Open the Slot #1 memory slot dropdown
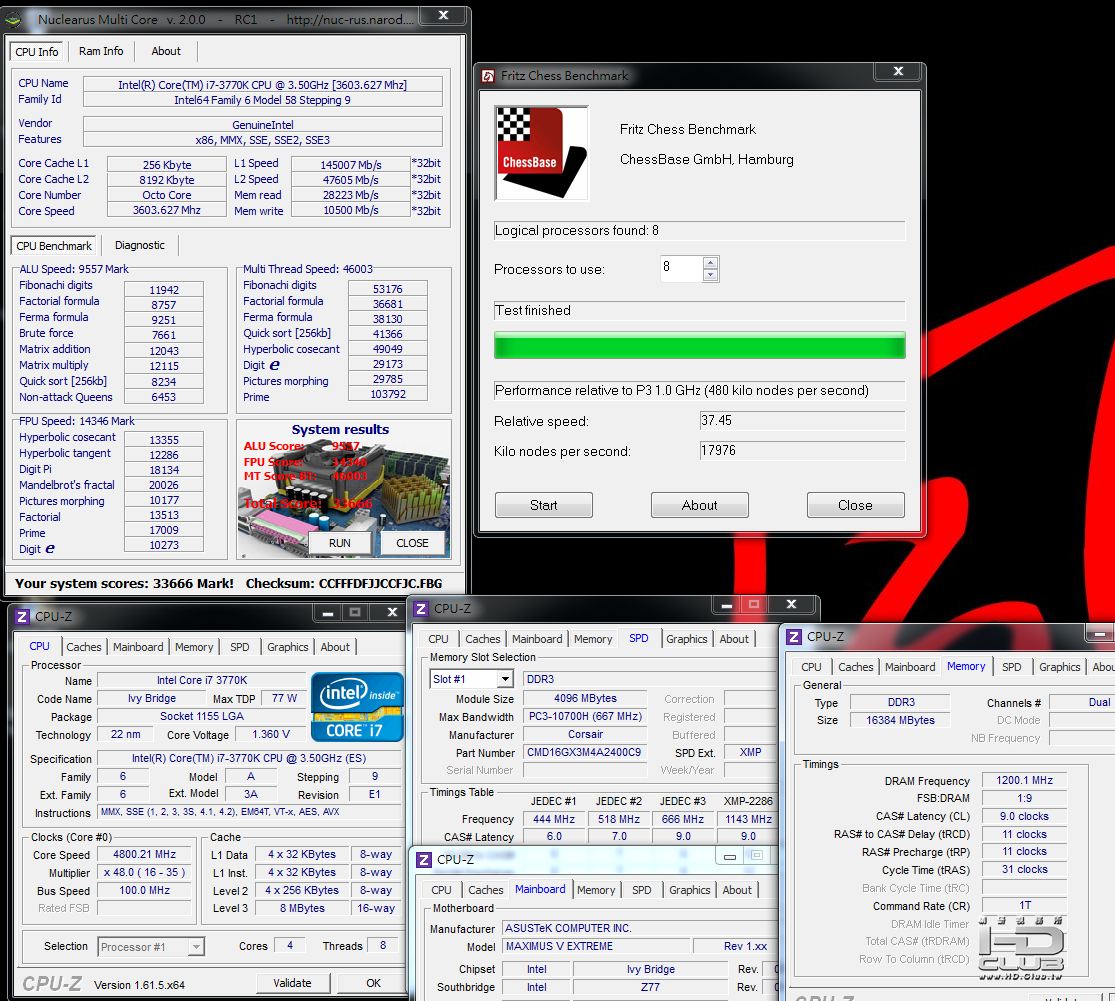This screenshot has width=1115, height=1001. pos(505,679)
